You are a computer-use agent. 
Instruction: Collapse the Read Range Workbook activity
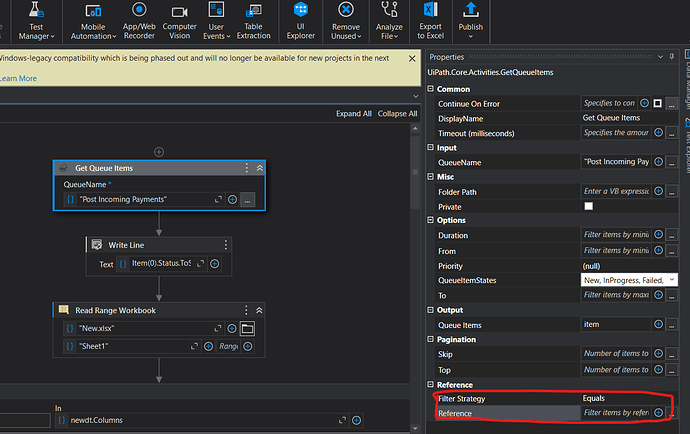pyautogui.click(x=259, y=310)
